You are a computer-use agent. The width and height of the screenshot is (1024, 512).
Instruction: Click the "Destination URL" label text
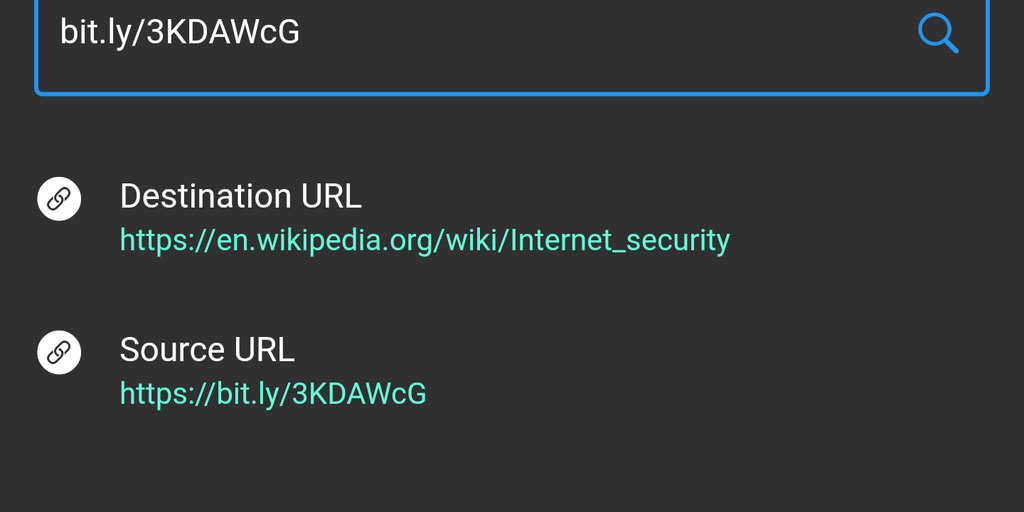click(240, 196)
